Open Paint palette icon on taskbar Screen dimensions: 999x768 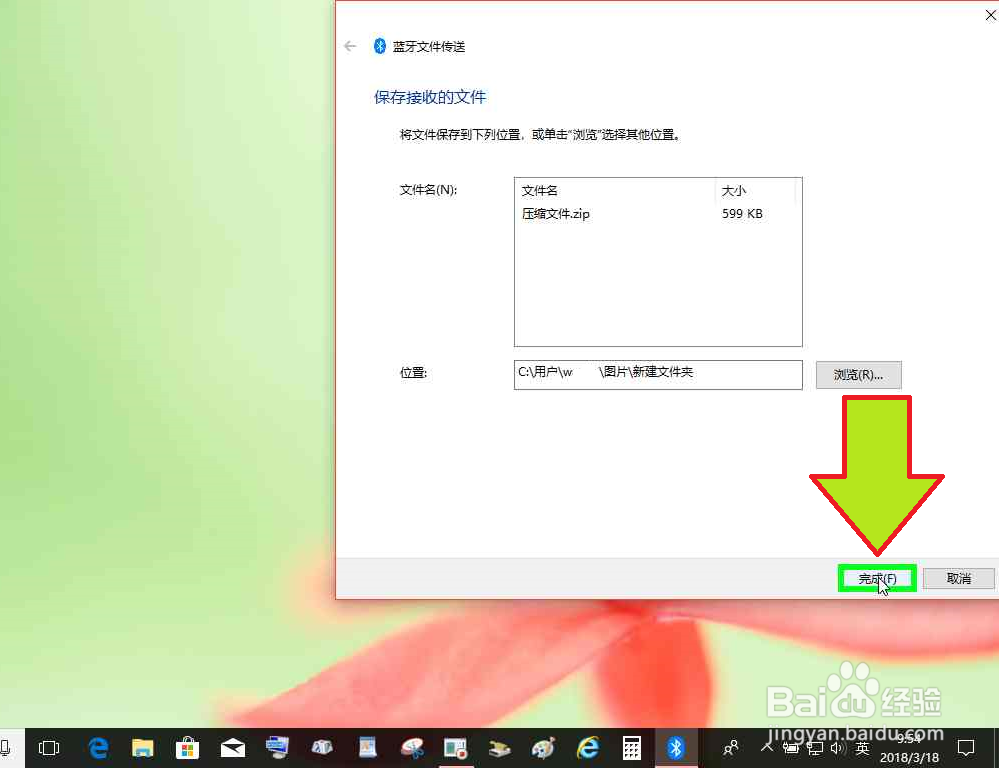(x=543, y=748)
